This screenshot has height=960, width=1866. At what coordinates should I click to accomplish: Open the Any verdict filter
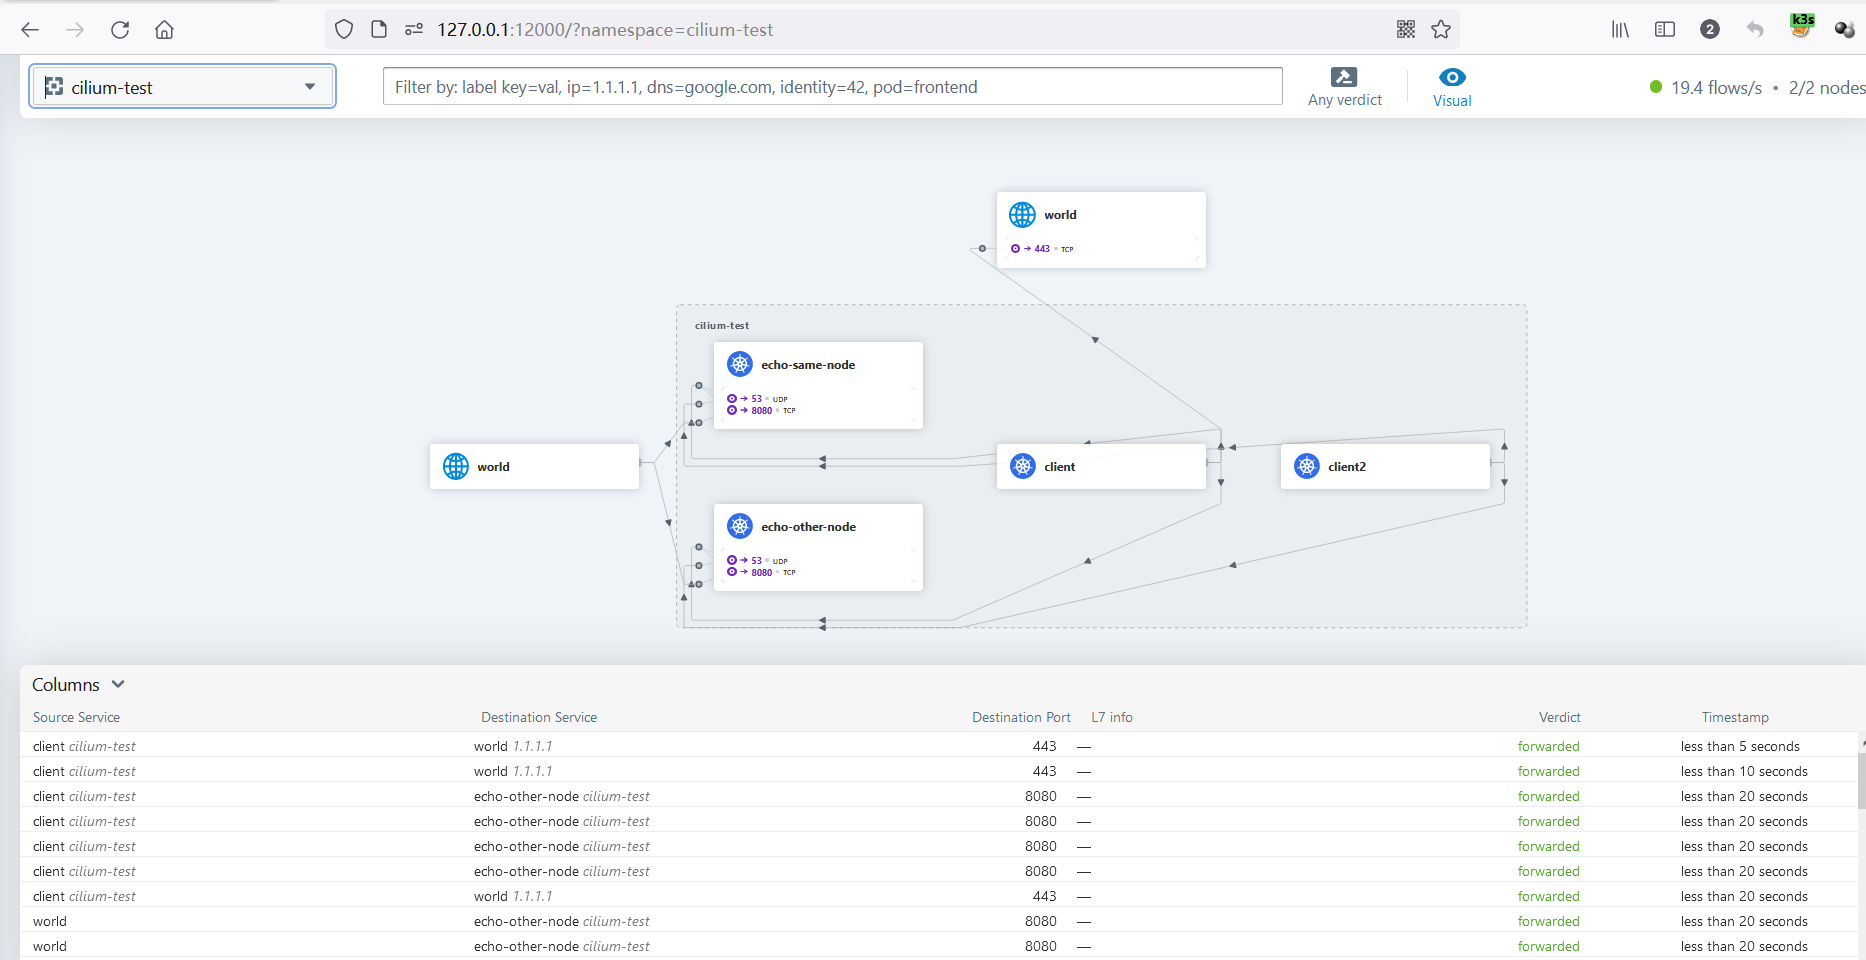point(1344,87)
